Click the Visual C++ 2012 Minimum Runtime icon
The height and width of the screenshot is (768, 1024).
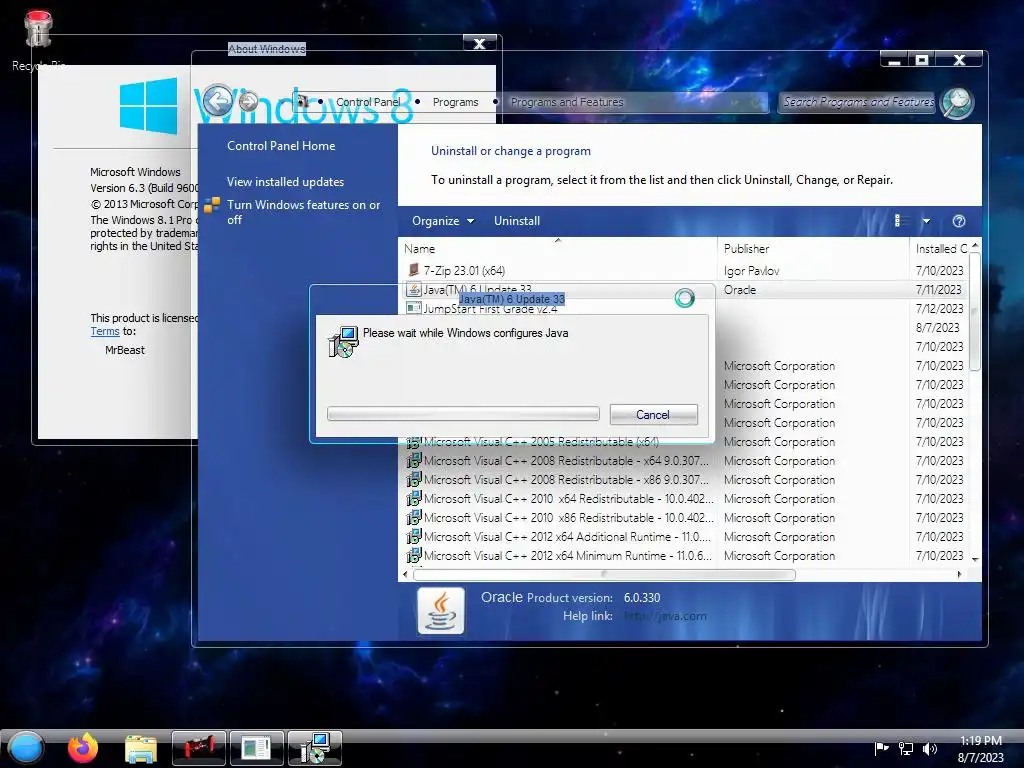coord(413,556)
